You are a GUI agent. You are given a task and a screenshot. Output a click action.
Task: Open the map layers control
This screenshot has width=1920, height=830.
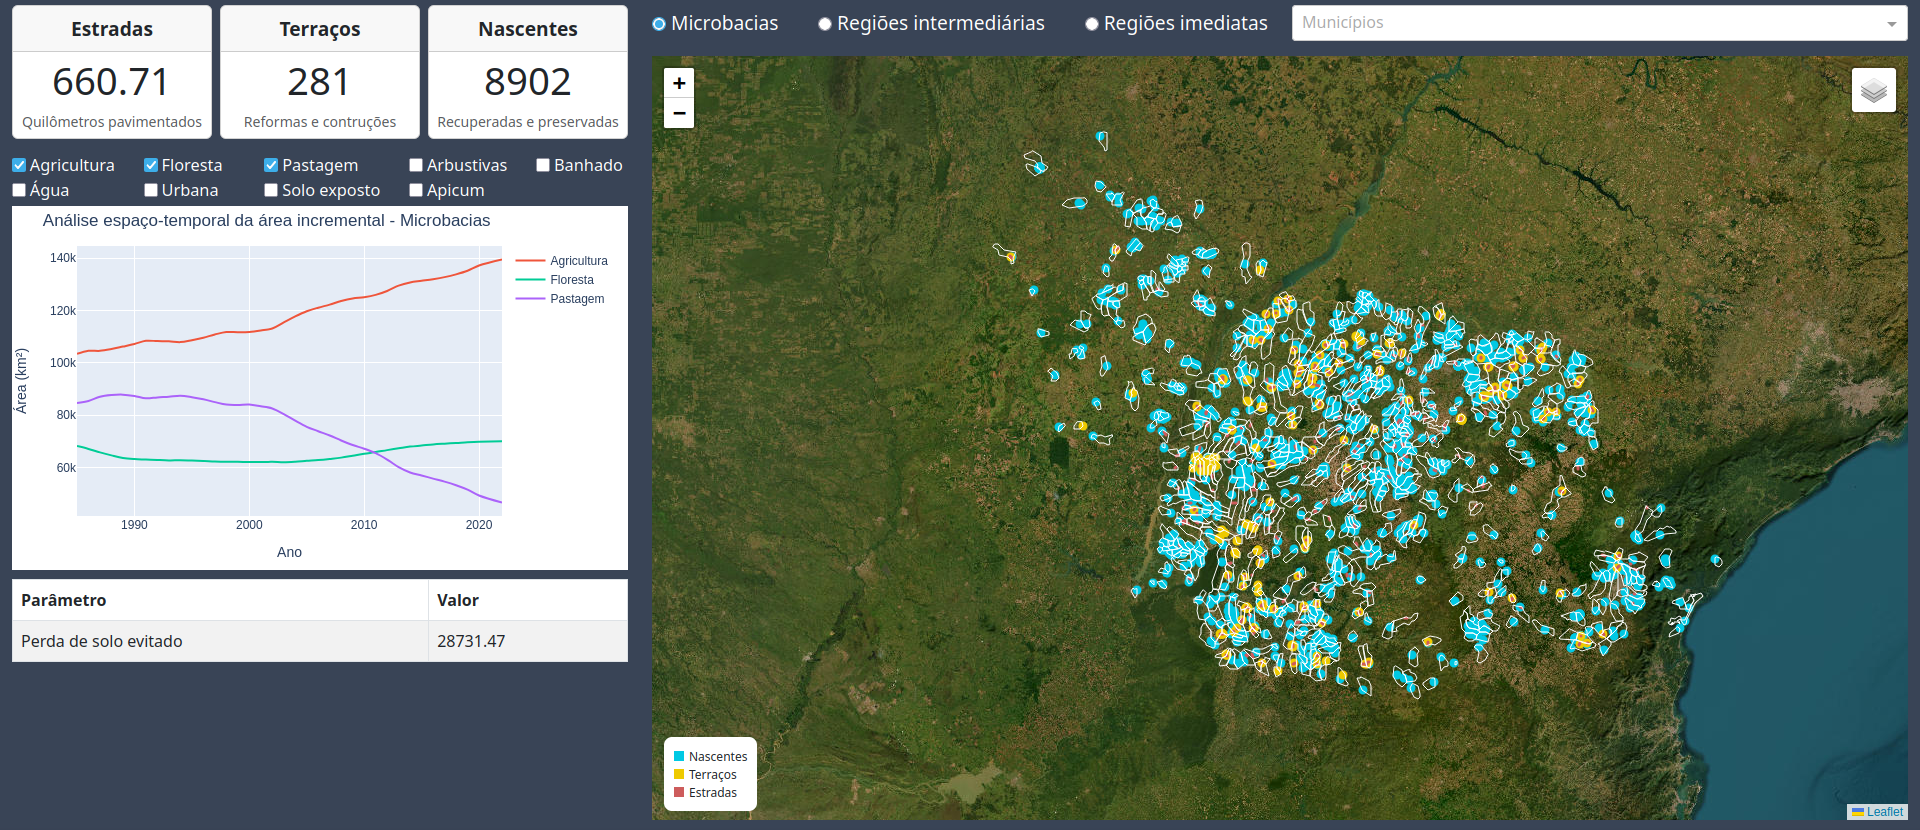coord(1873,90)
